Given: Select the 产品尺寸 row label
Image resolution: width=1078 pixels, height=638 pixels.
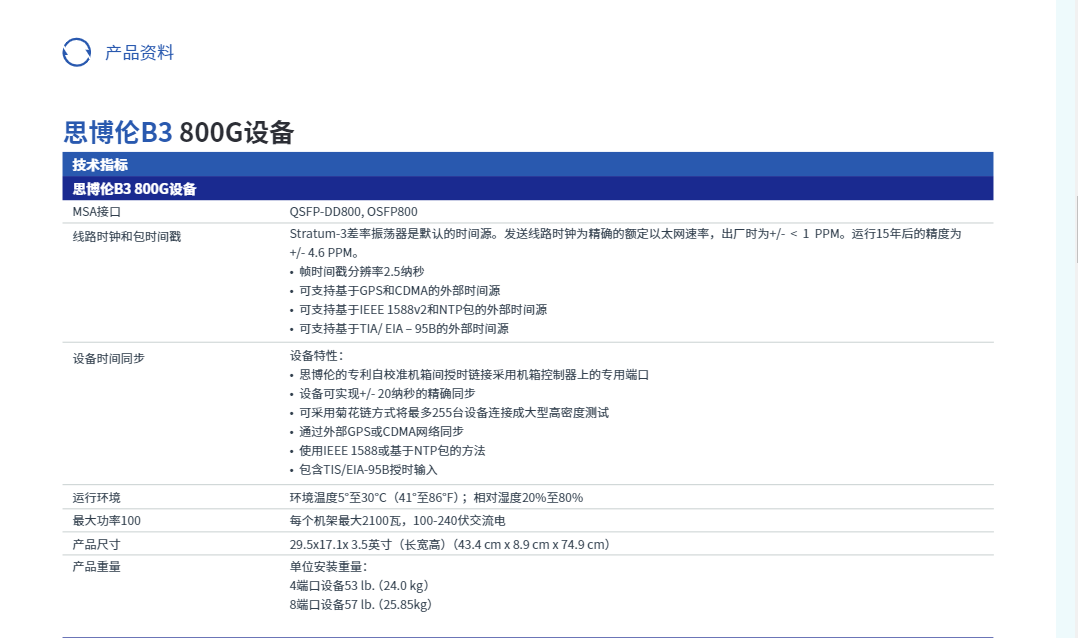Looking at the screenshot, I should (x=97, y=545).
